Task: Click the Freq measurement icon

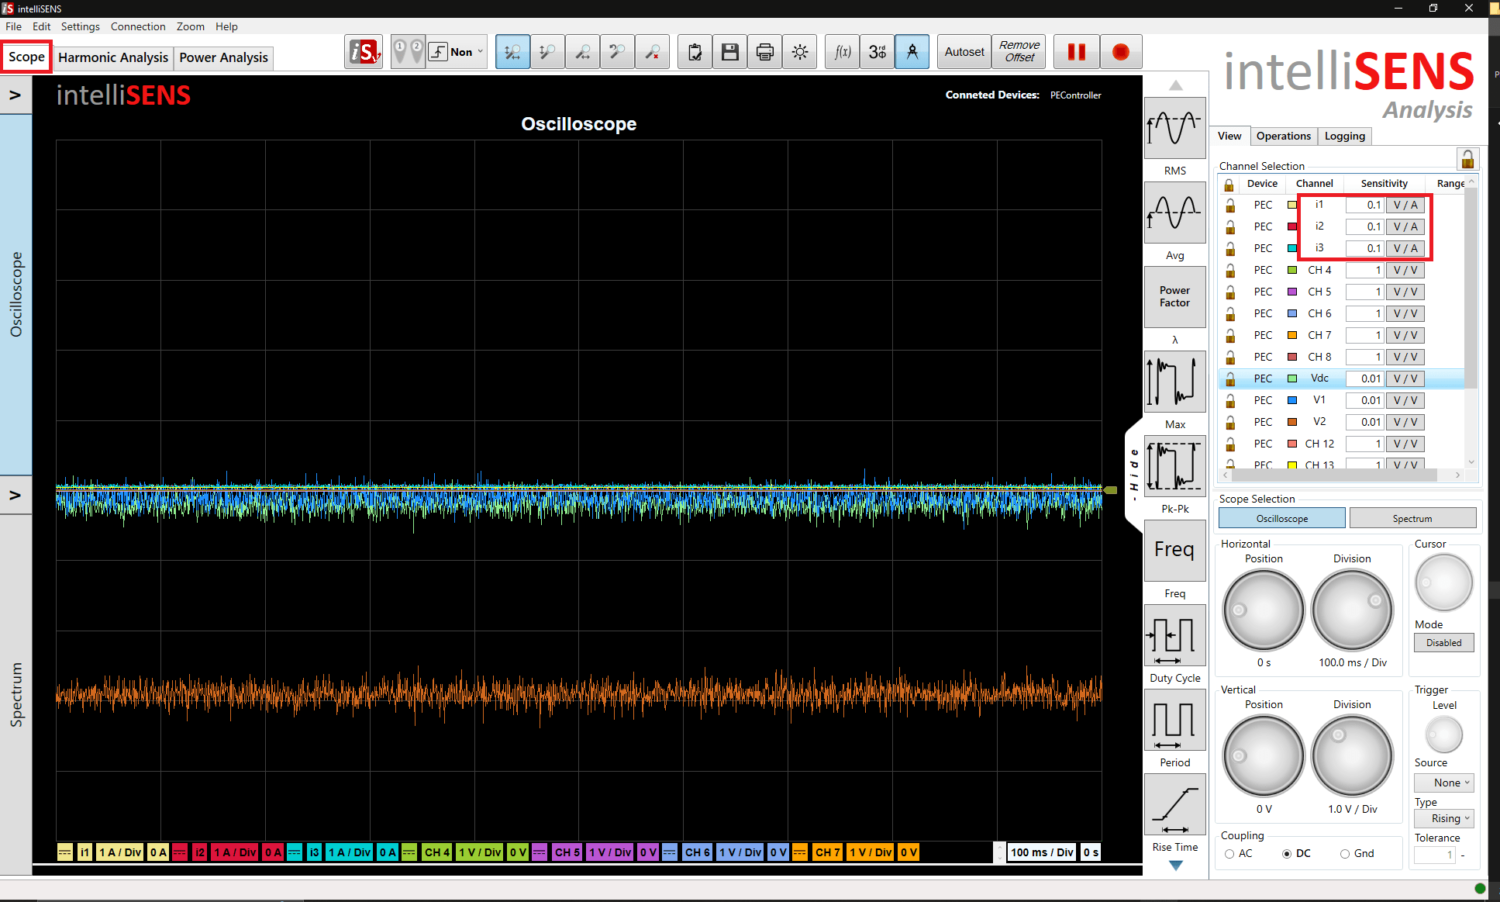Action: (x=1174, y=550)
